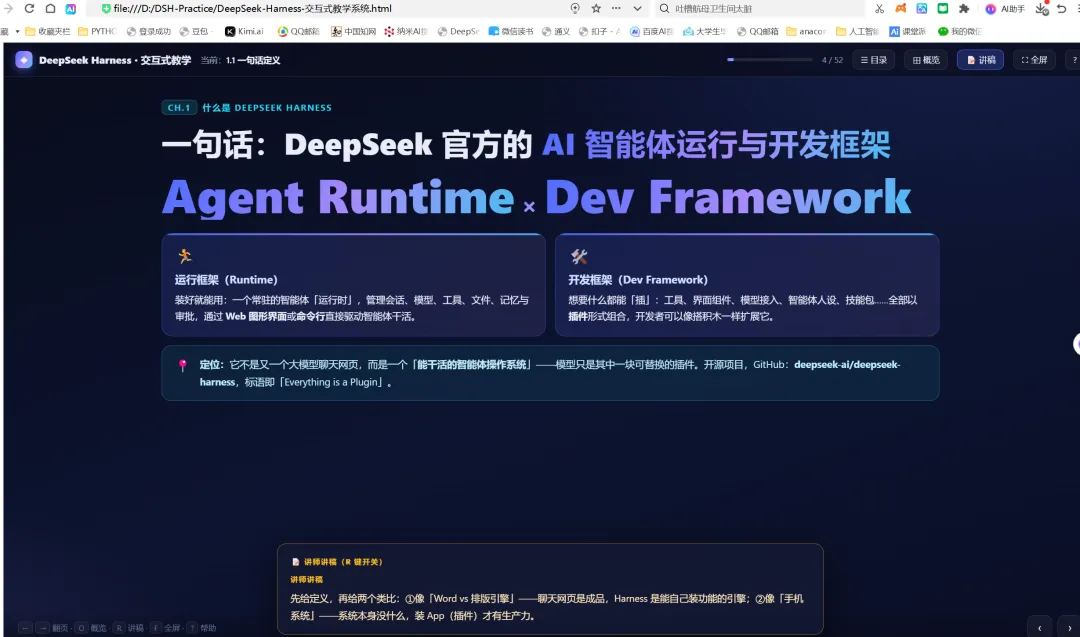Click the document icon on the 讲师讲稿 panel
1080x637 pixels.
[x=295, y=562]
